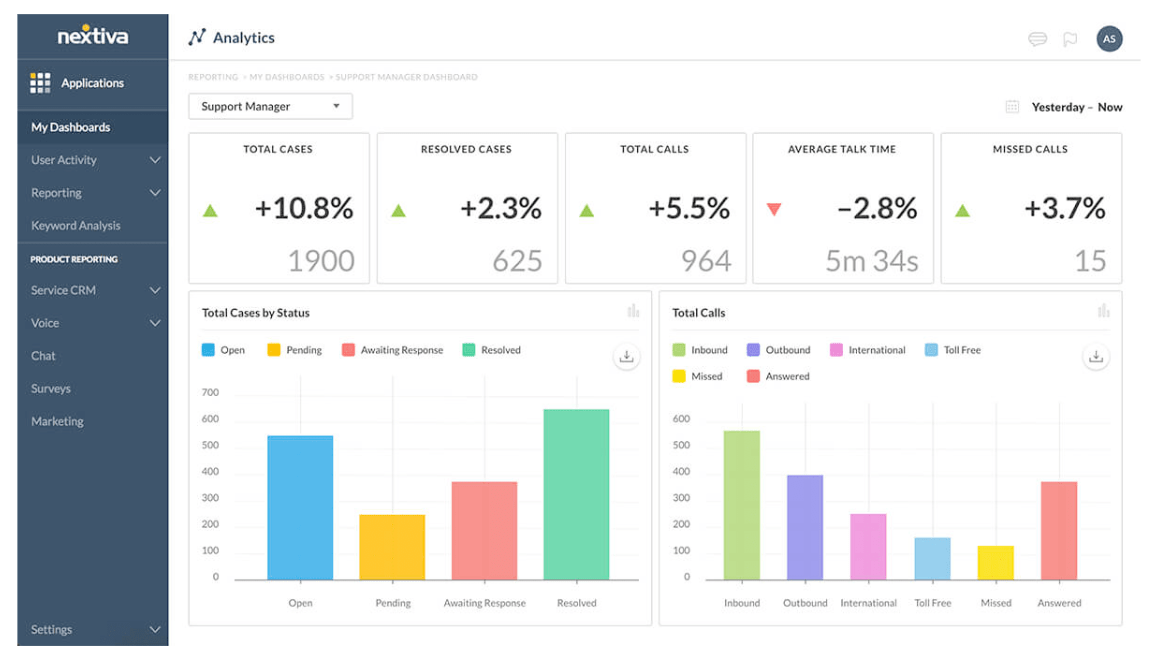
Task: Click the Reporting breadcrumb link
Action: (213, 77)
